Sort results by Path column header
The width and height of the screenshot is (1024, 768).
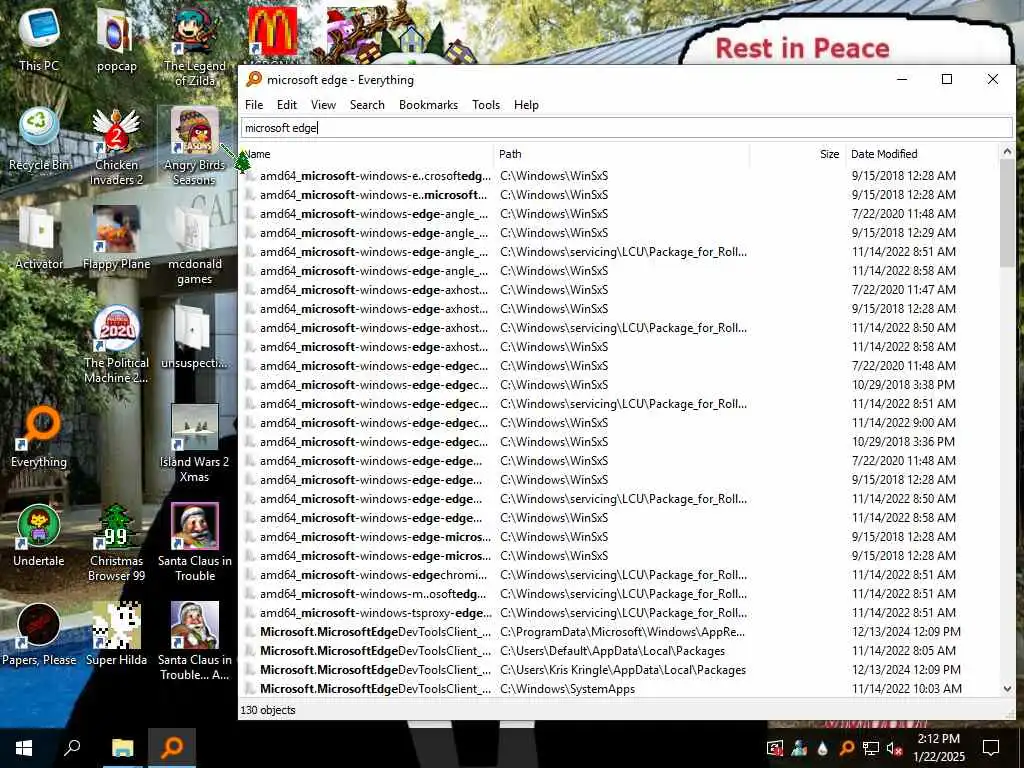coord(622,154)
